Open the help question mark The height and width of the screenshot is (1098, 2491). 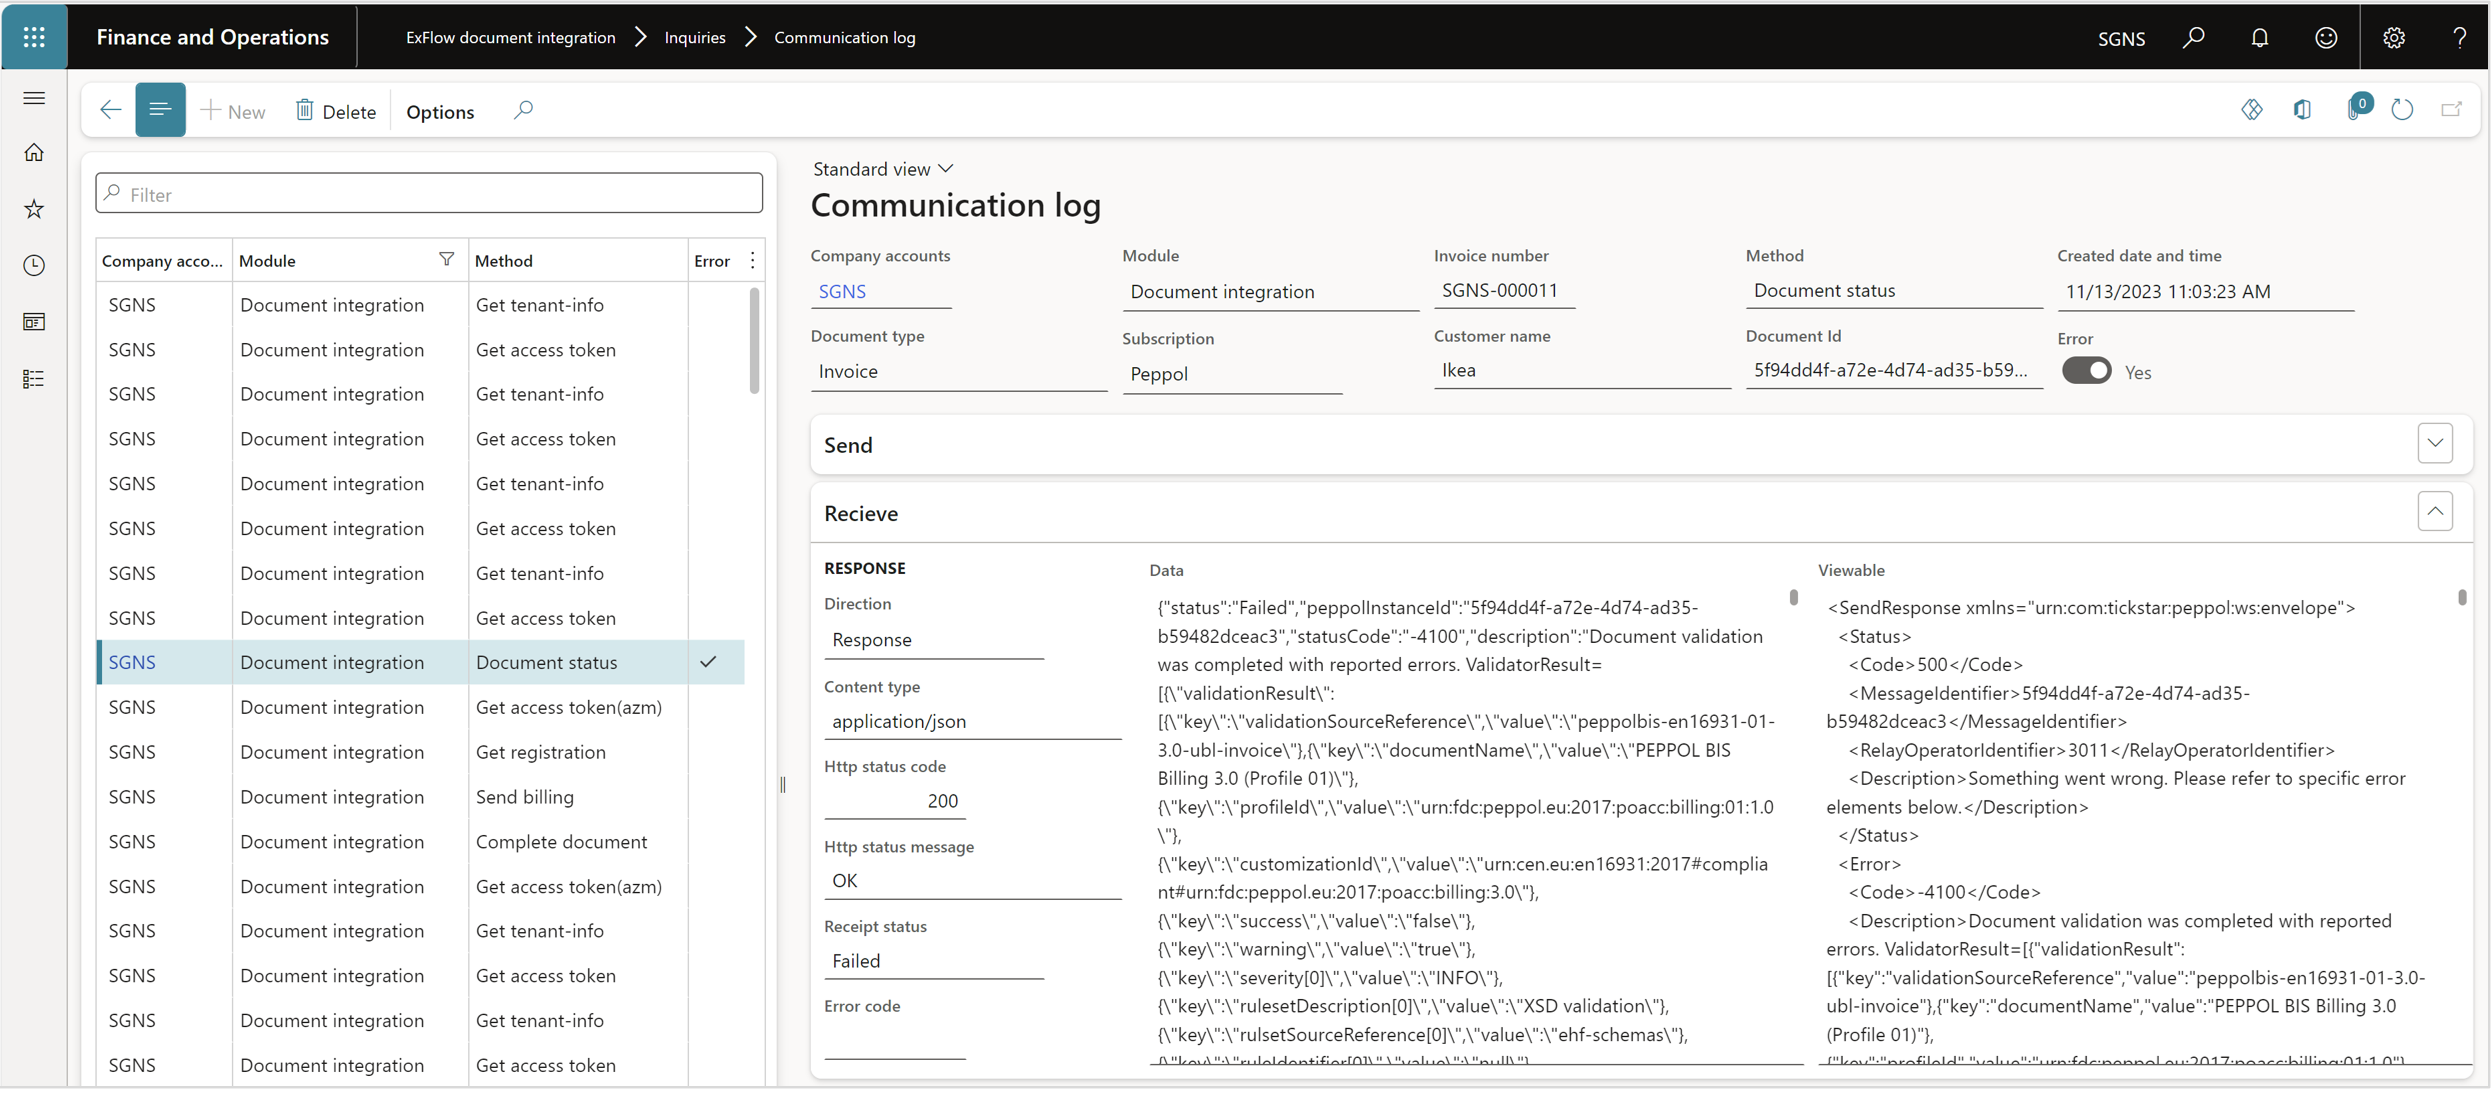pyautogui.click(x=2459, y=38)
